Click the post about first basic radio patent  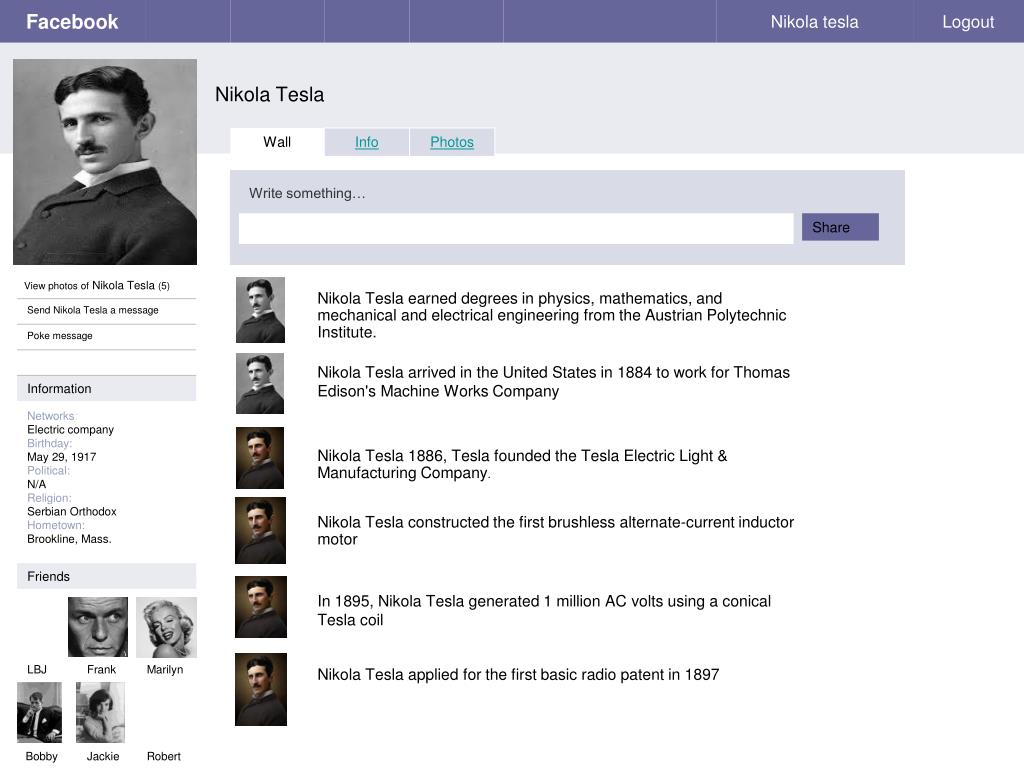pyautogui.click(x=518, y=675)
